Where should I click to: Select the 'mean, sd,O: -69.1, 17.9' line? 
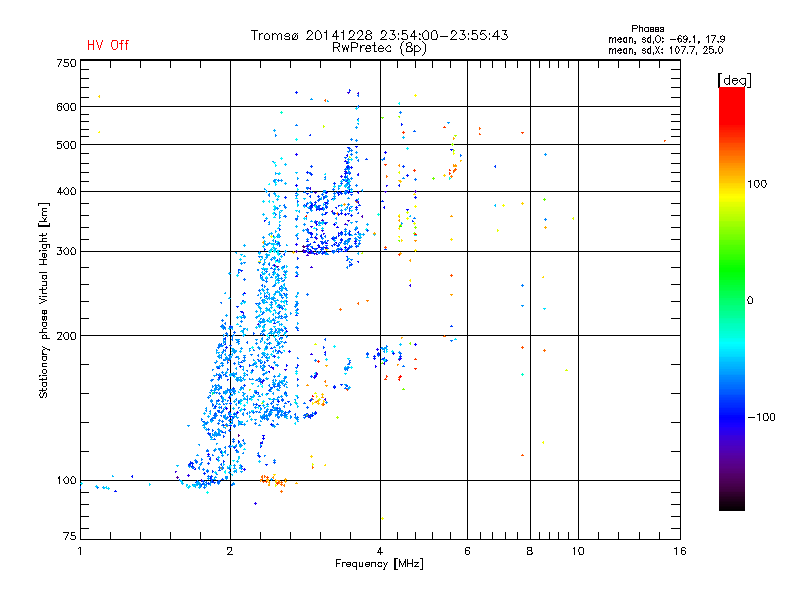click(x=666, y=39)
